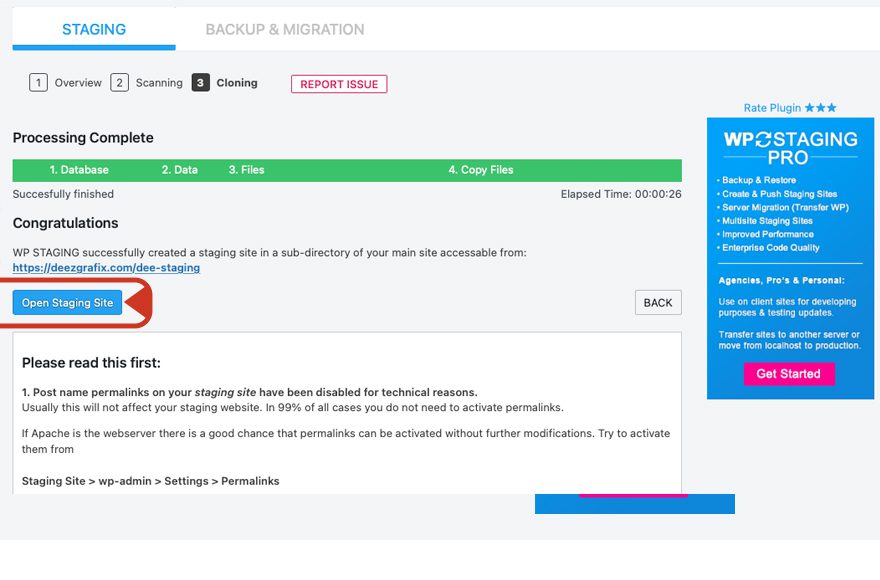Screen dimensions: 880x580
Task: Select the STAGING tab
Action: [93, 30]
